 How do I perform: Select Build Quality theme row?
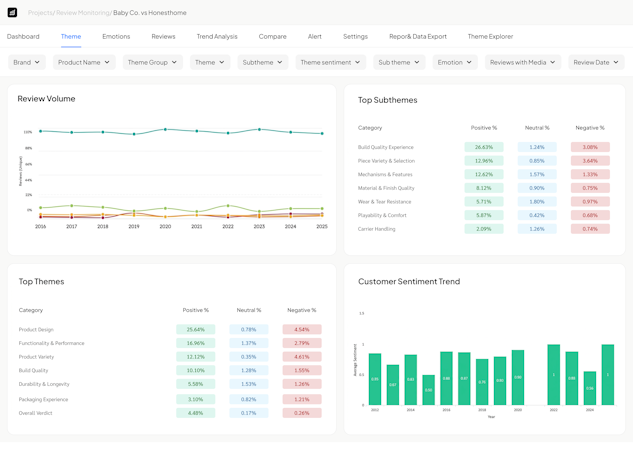click(x=170, y=370)
